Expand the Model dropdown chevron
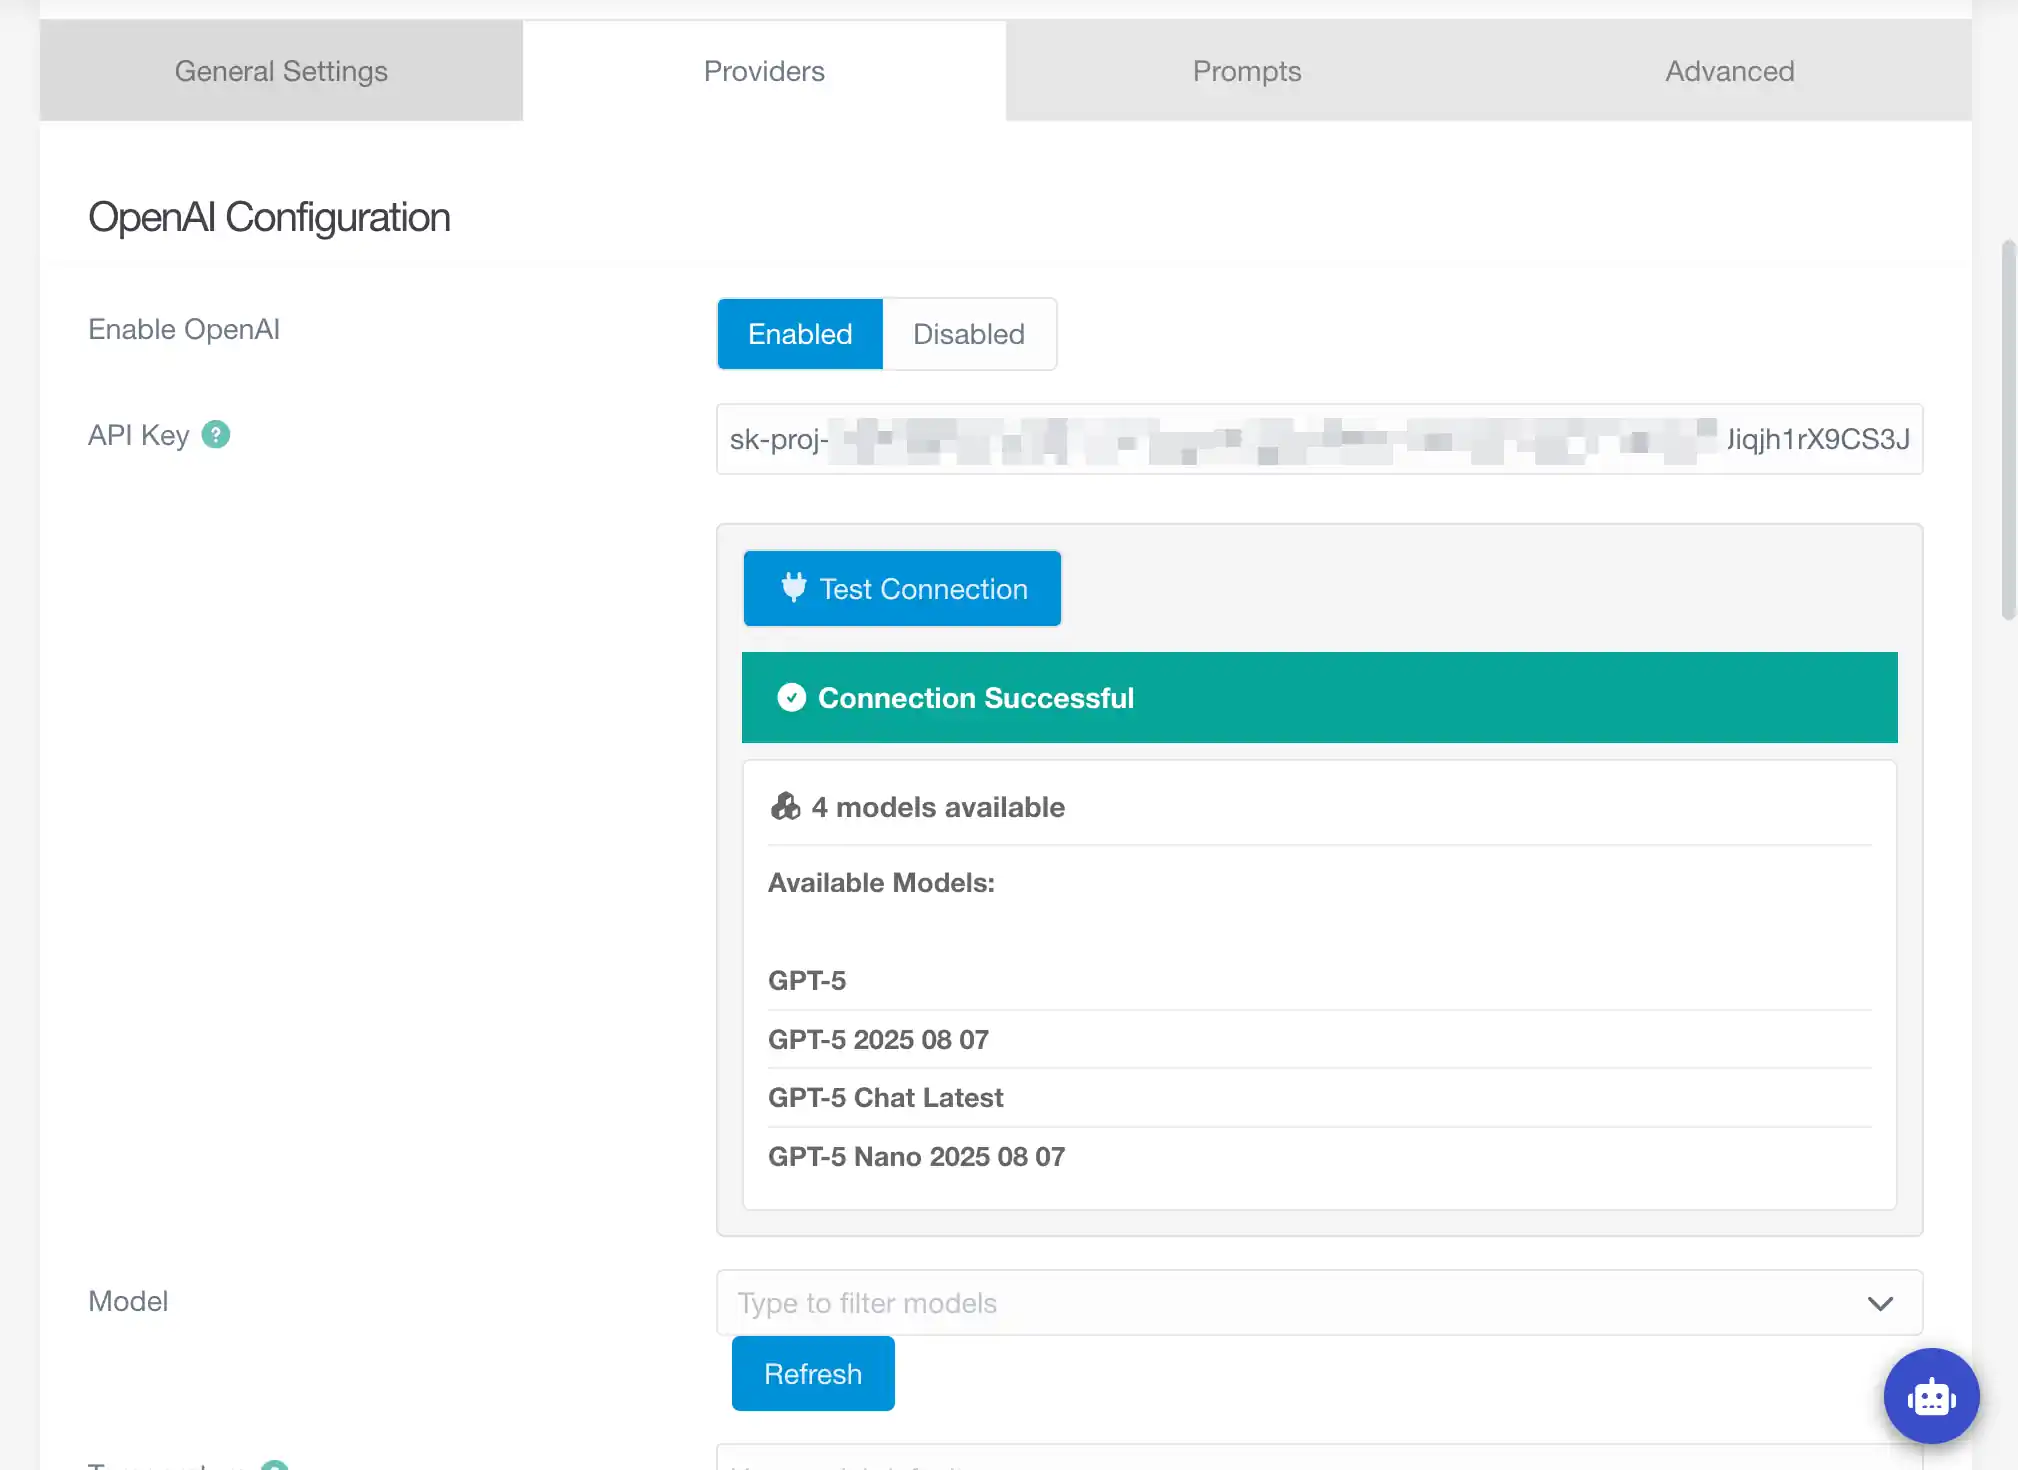The image size is (2018, 1470). (1880, 1303)
